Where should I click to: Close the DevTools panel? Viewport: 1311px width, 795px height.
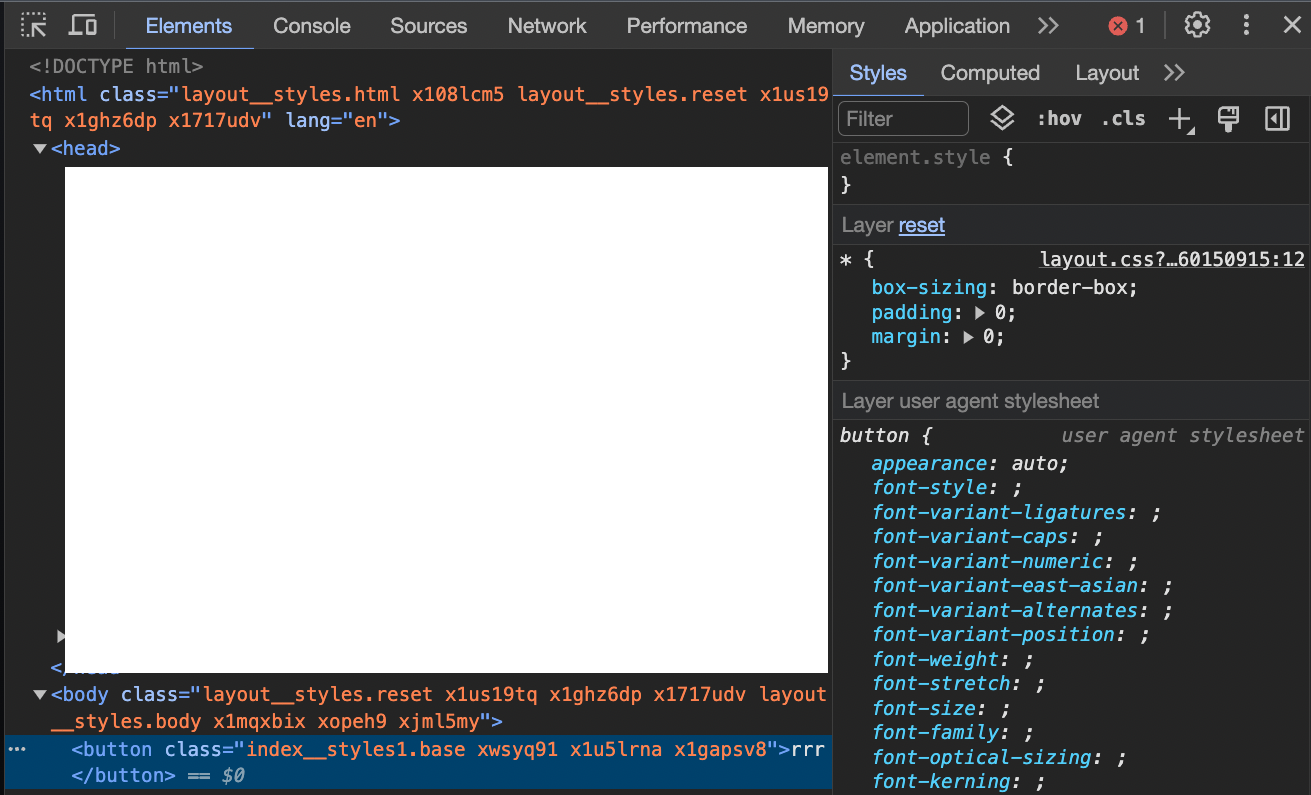click(1292, 25)
